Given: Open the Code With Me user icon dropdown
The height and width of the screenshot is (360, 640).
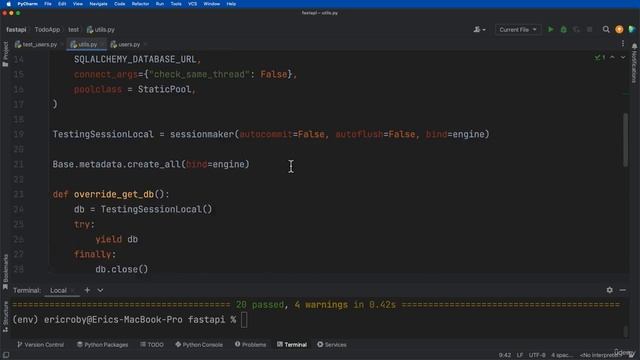Looking at the screenshot, I should click(479, 29).
